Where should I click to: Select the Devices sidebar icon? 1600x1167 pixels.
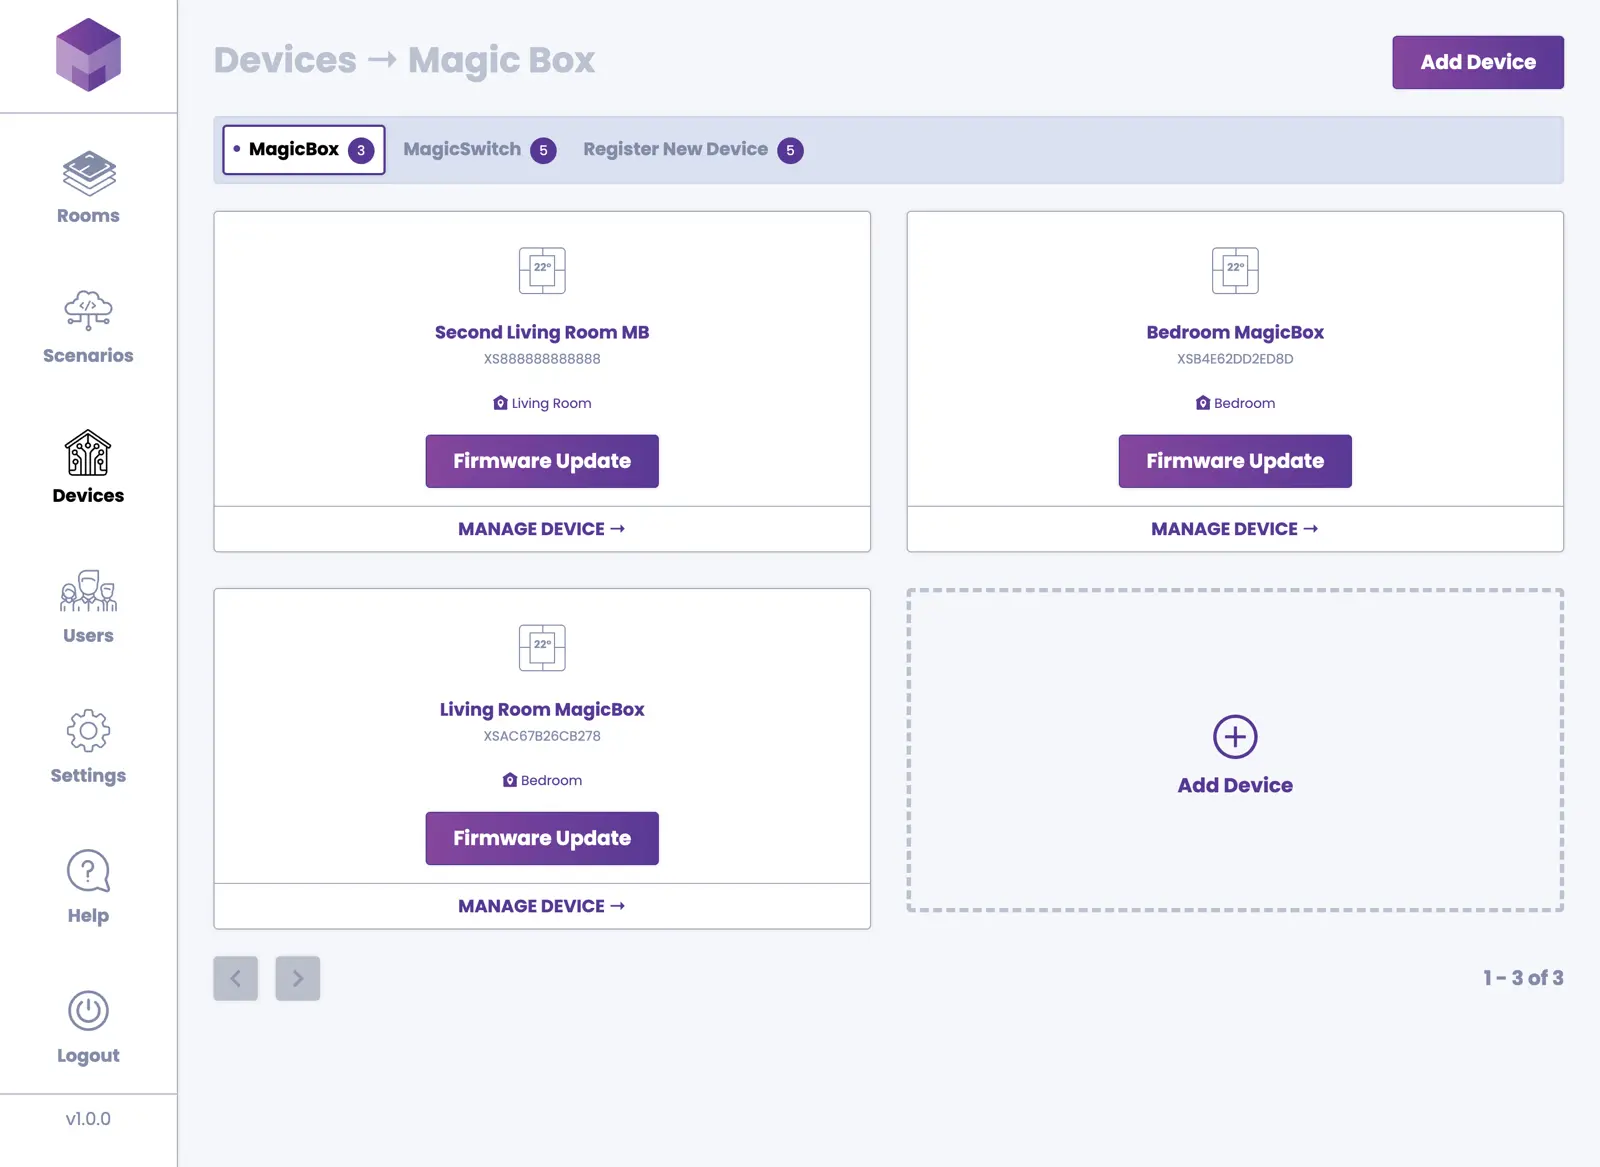(x=88, y=454)
